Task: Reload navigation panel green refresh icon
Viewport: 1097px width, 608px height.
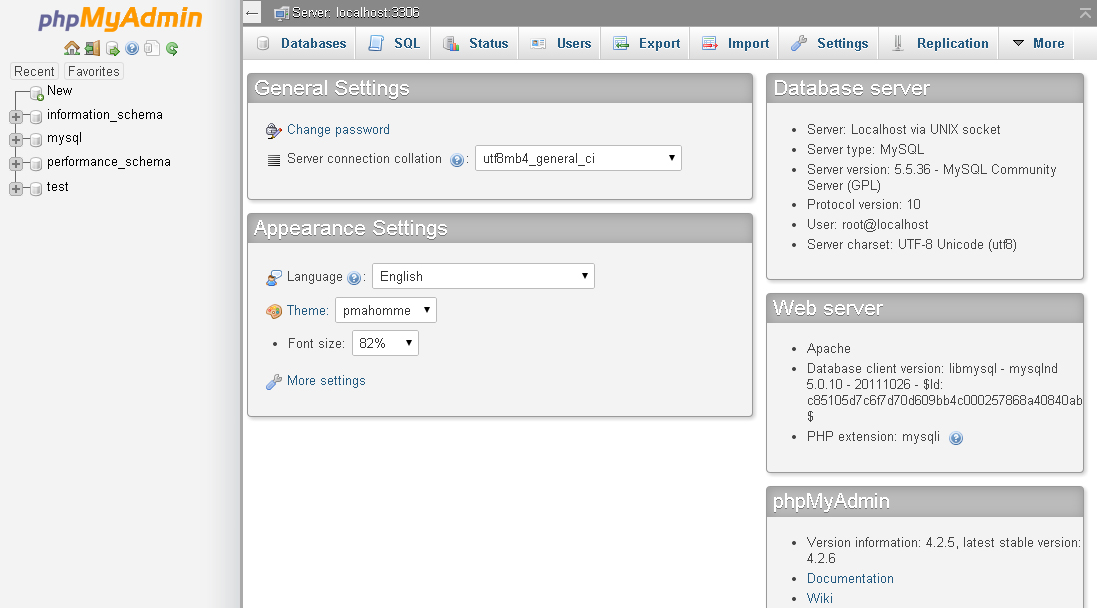Action: (x=172, y=48)
